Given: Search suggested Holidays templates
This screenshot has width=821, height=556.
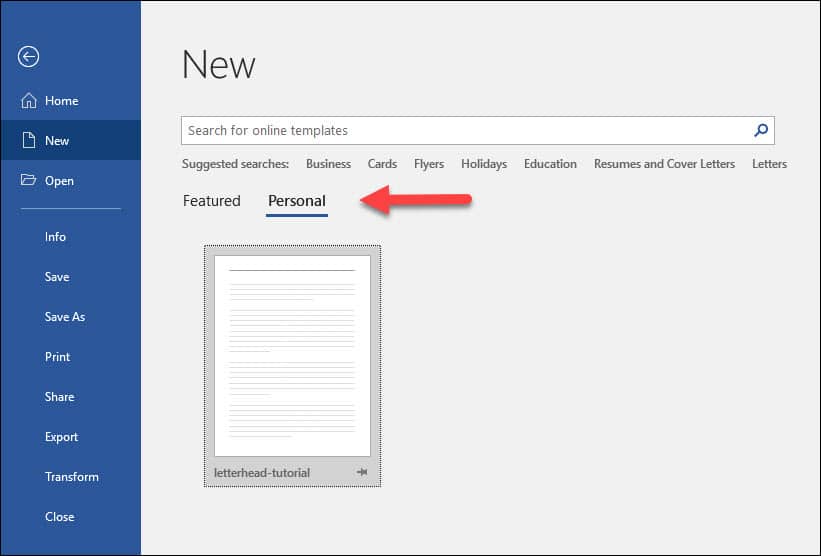Looking at the screenshot, I should 484,164.
